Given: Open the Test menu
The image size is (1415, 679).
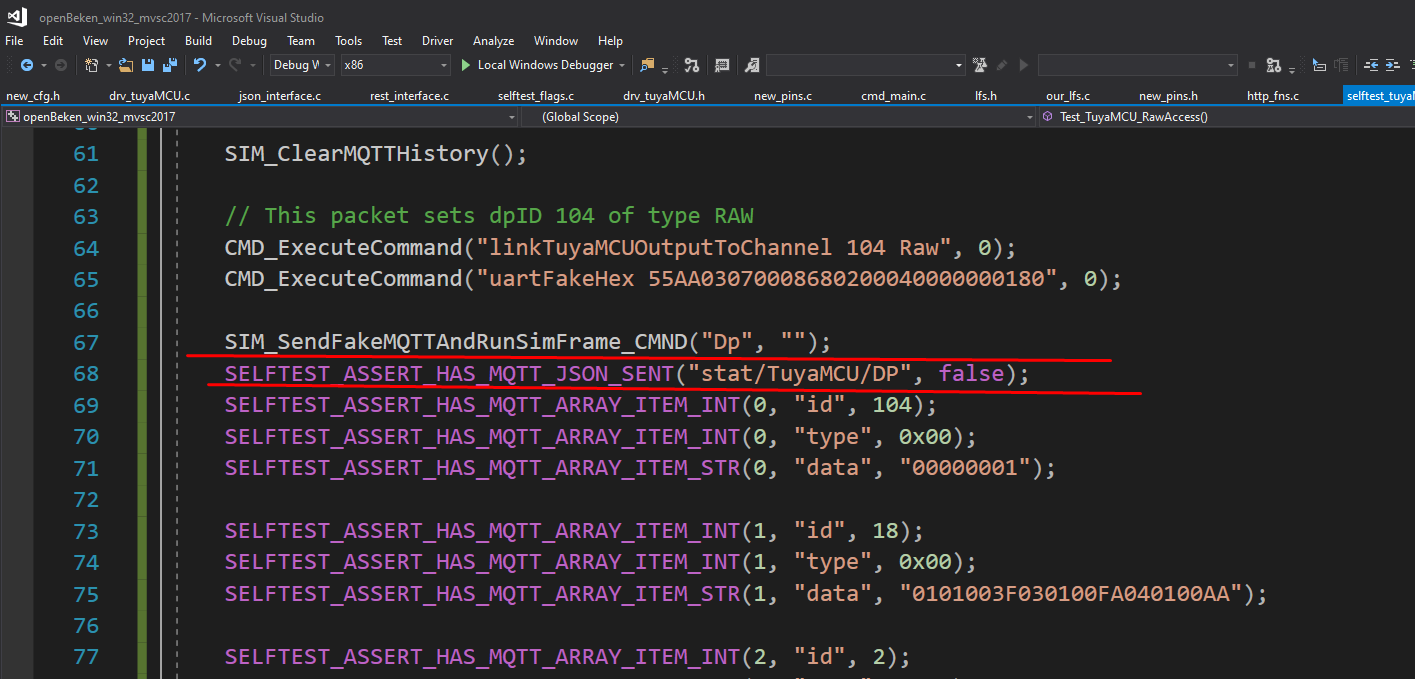Looking at the screenshot, I should (x=392, y=41).
